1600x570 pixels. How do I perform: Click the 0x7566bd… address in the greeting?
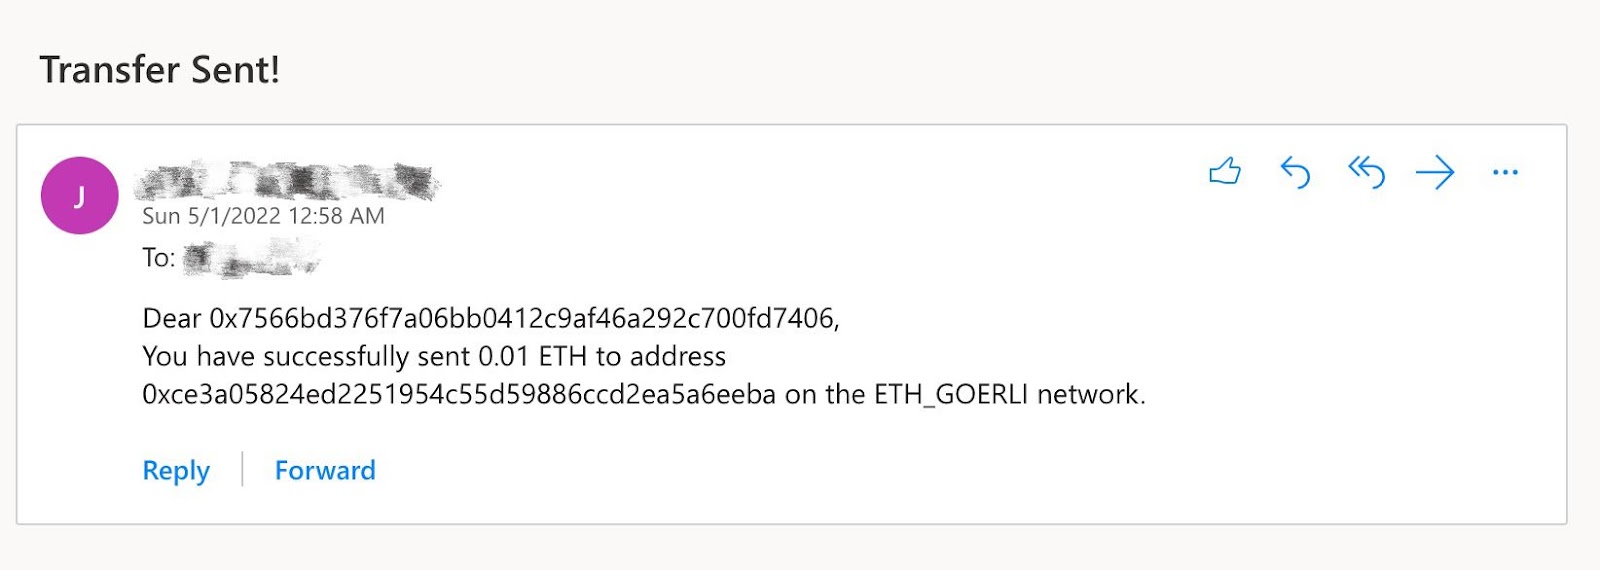pos(521,318)
